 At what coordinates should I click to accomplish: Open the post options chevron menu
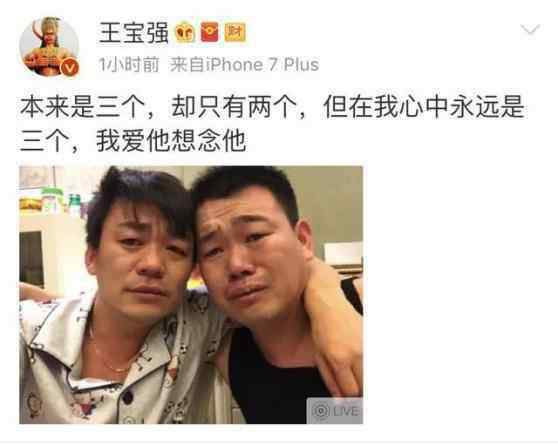[530, 30]
